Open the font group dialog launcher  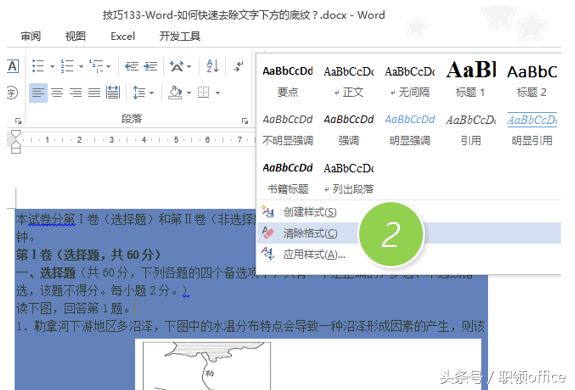click(18, 121)
